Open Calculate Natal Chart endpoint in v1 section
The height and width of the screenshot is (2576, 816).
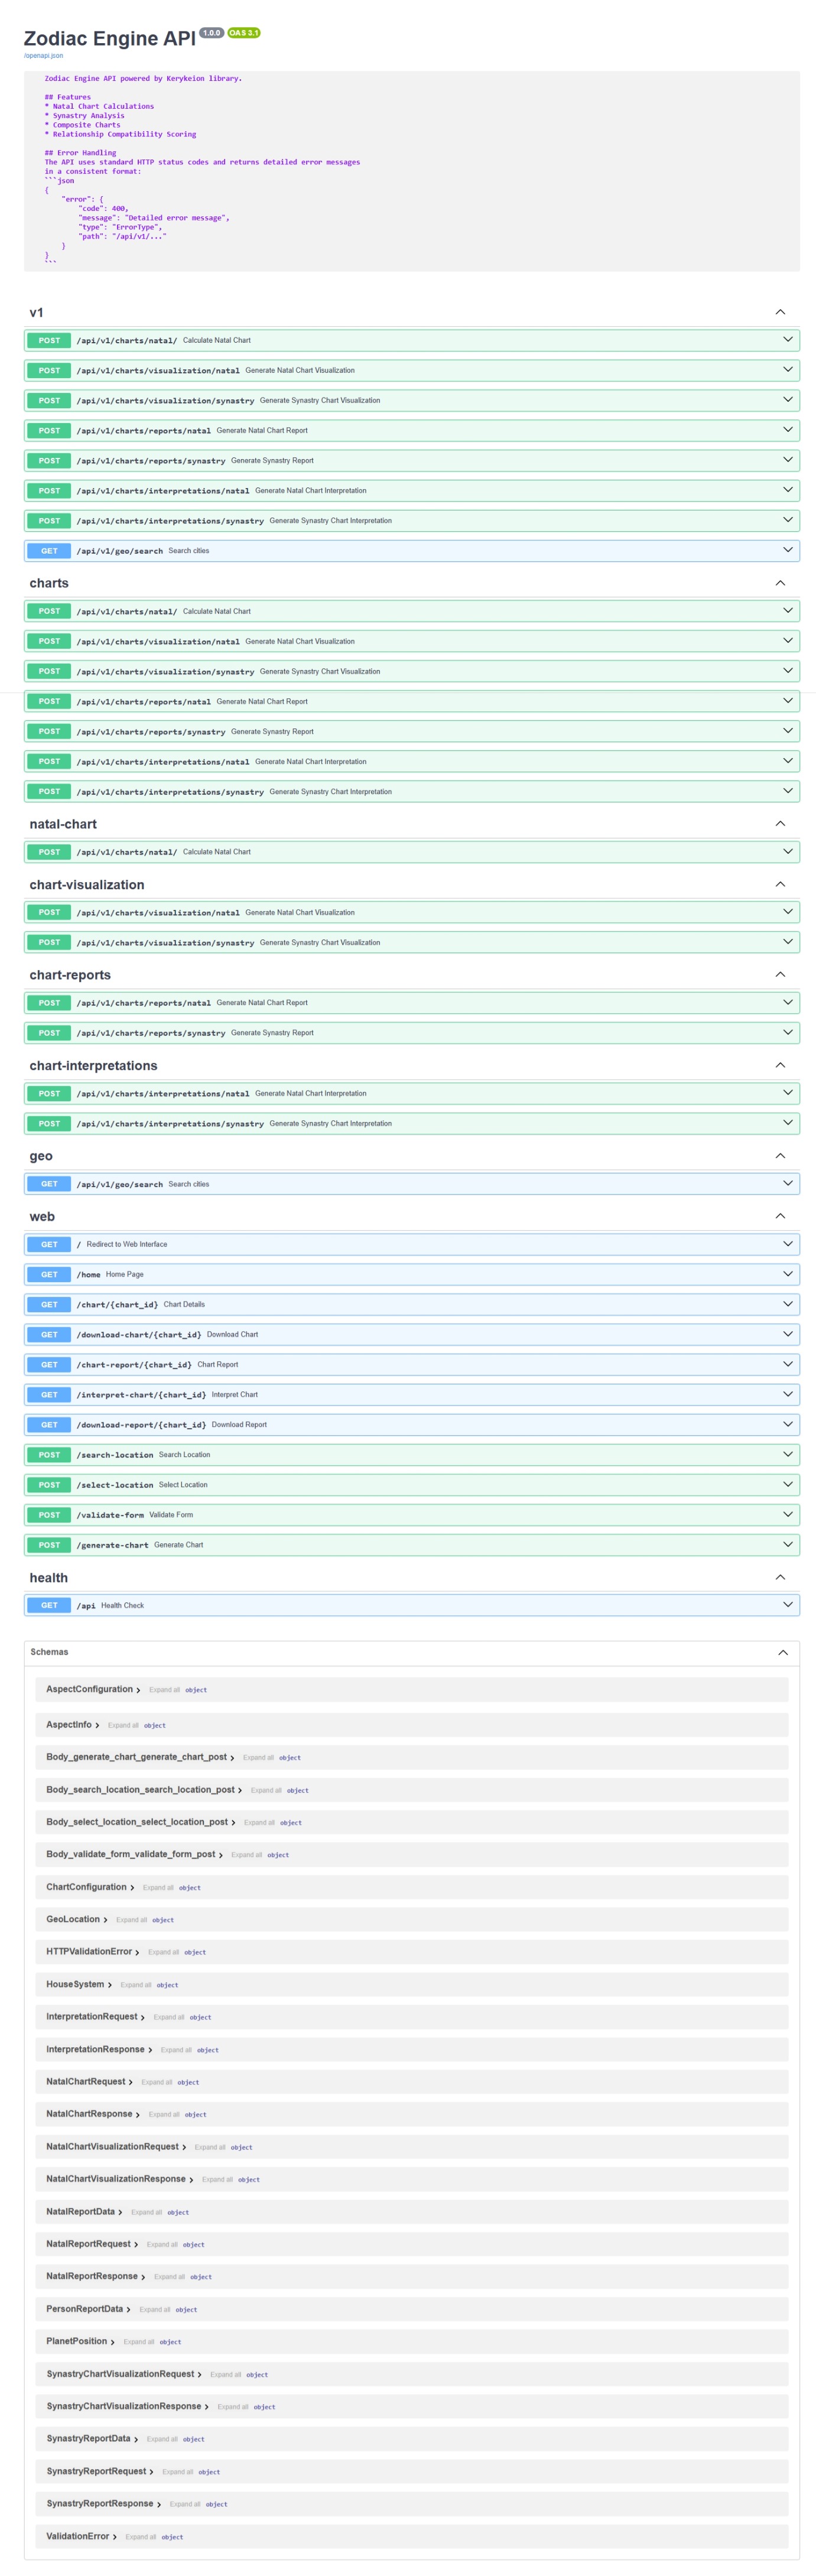click(x=412, y=340)
